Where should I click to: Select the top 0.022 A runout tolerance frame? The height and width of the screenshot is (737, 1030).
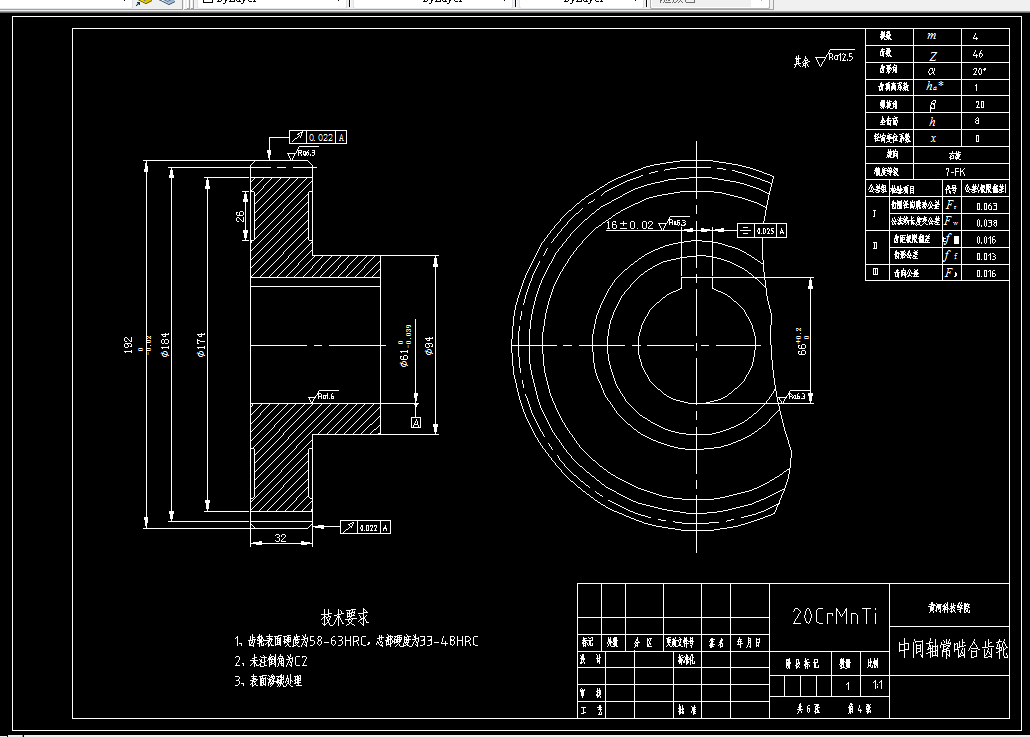coord(318,137)
